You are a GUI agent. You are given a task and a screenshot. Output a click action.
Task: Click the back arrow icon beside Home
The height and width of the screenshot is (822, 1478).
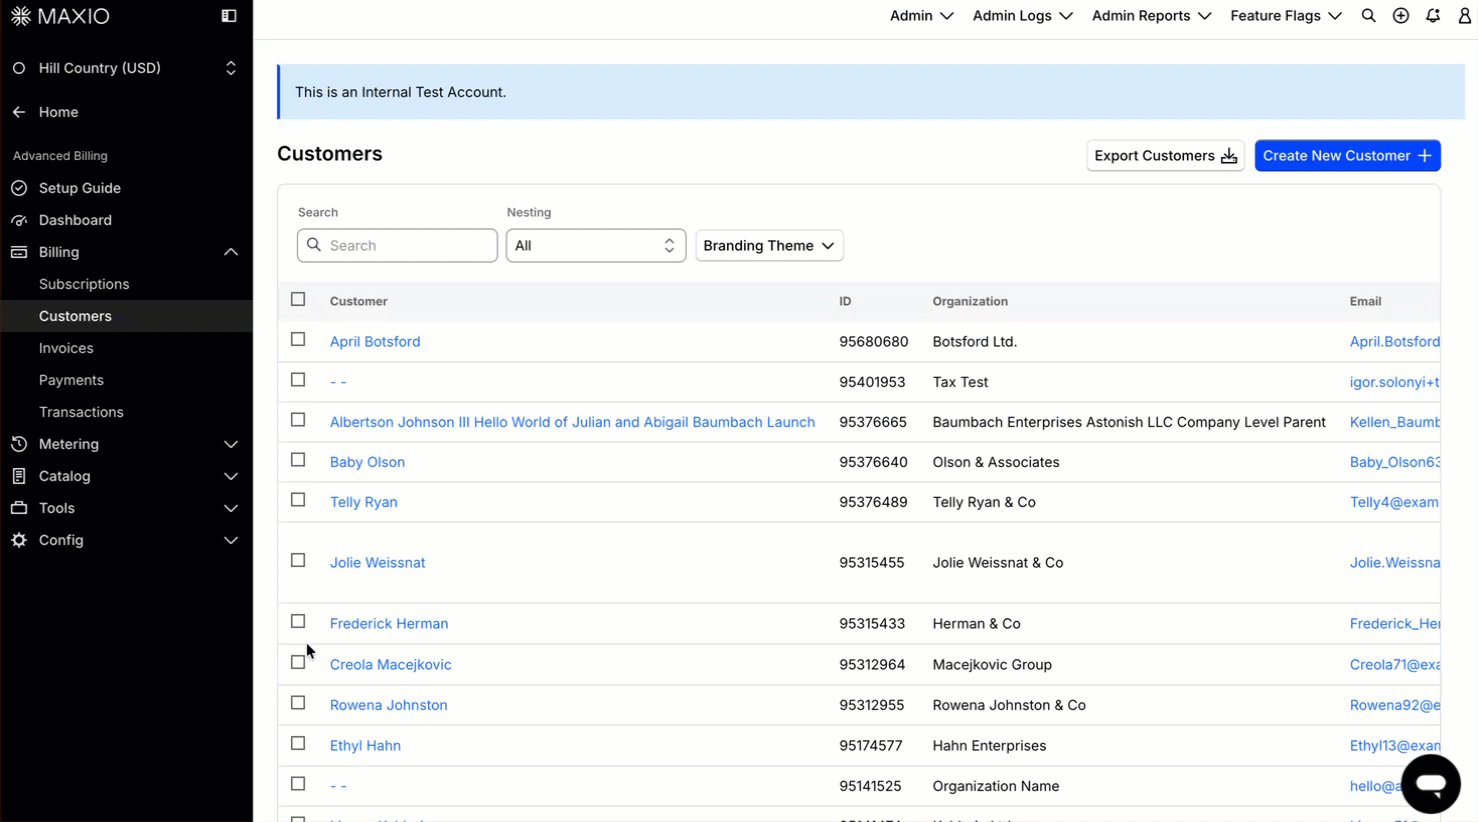pyautogui.click(x=19, y=112)
